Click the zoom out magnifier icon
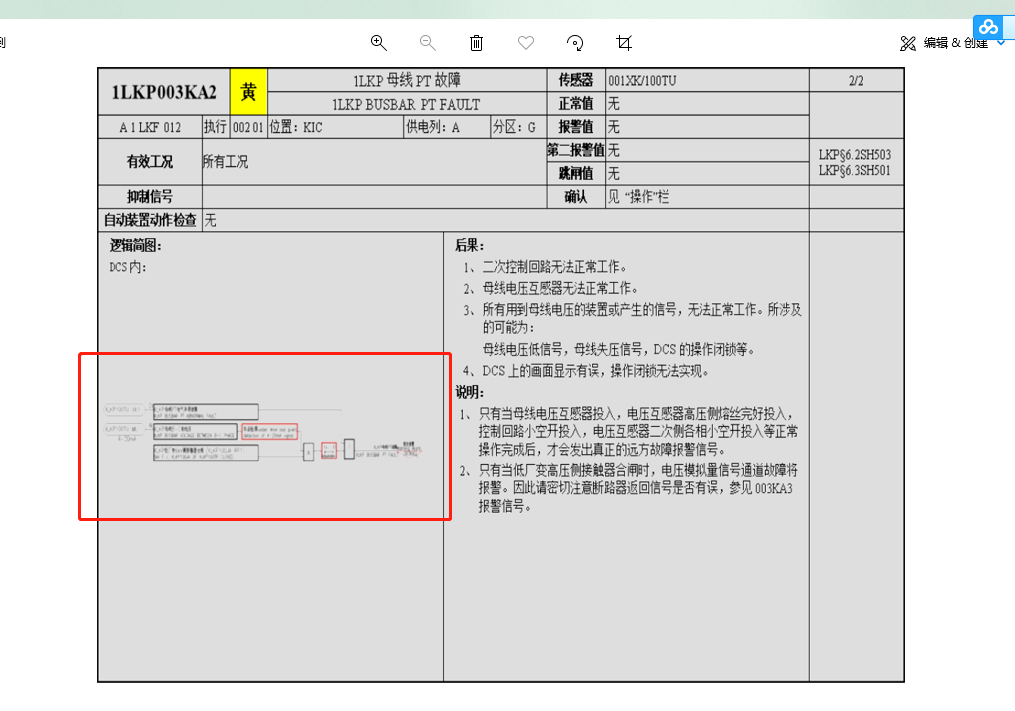Image resolution: width=1015 pixels, height=711 pixels. pyautogui.click(x=427, y=42)
